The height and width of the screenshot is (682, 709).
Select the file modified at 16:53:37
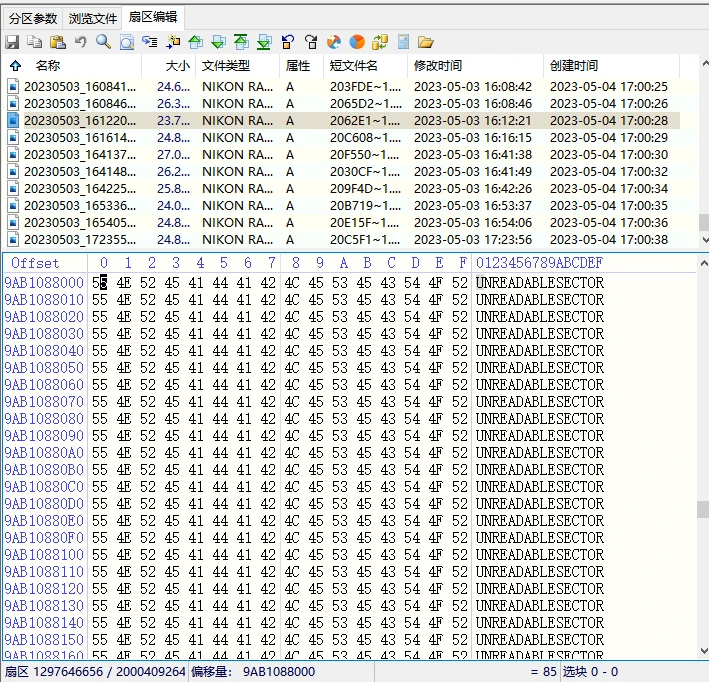(80, 206)
